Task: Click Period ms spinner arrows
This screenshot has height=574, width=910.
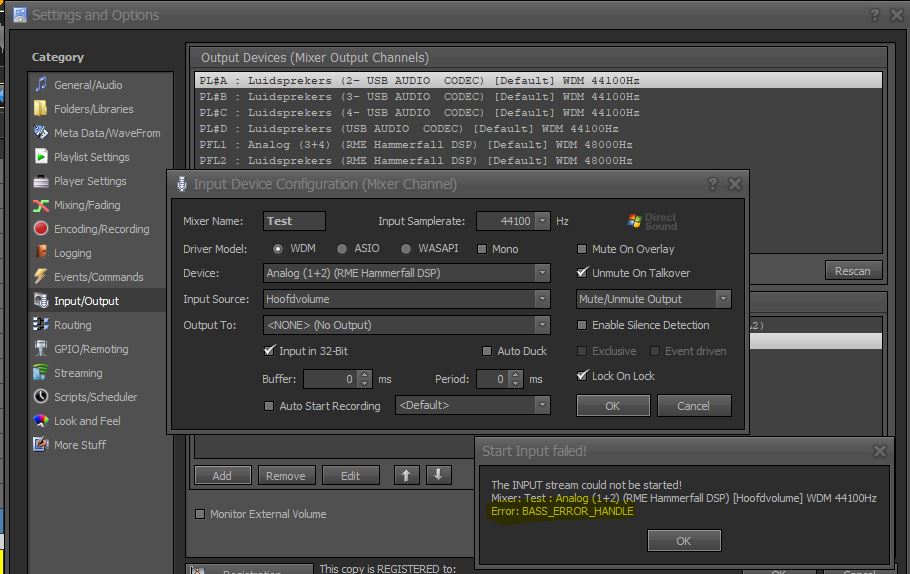Action: [515, 379]
